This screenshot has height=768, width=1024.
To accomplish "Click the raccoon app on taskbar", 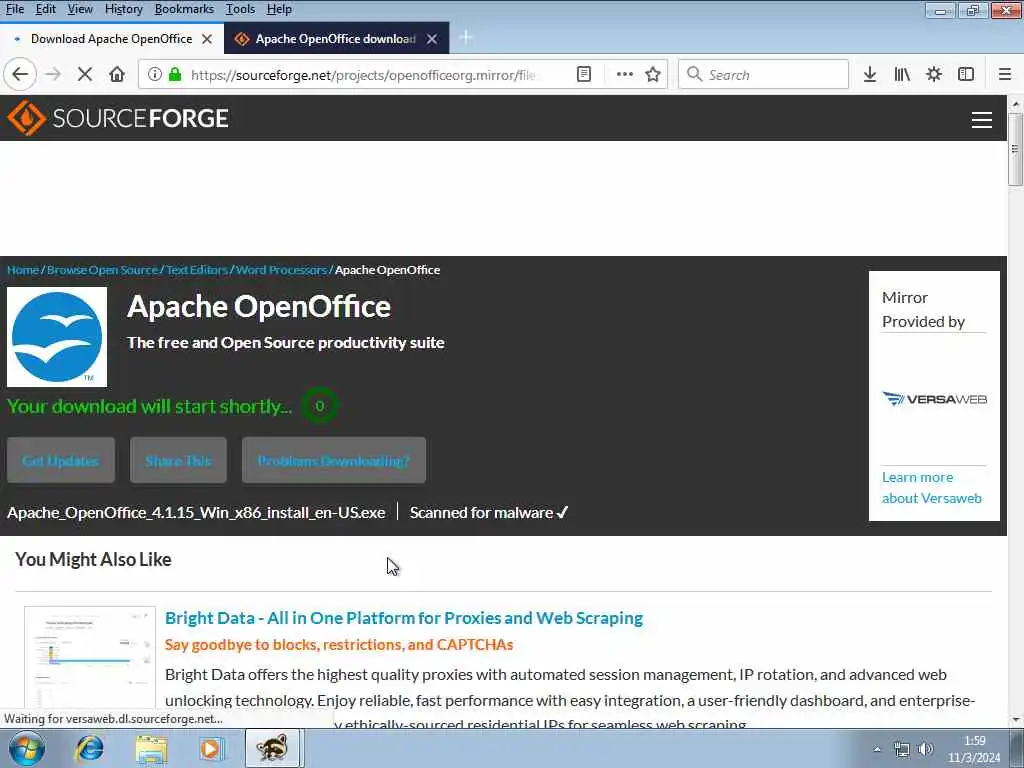I will (272, 748).
